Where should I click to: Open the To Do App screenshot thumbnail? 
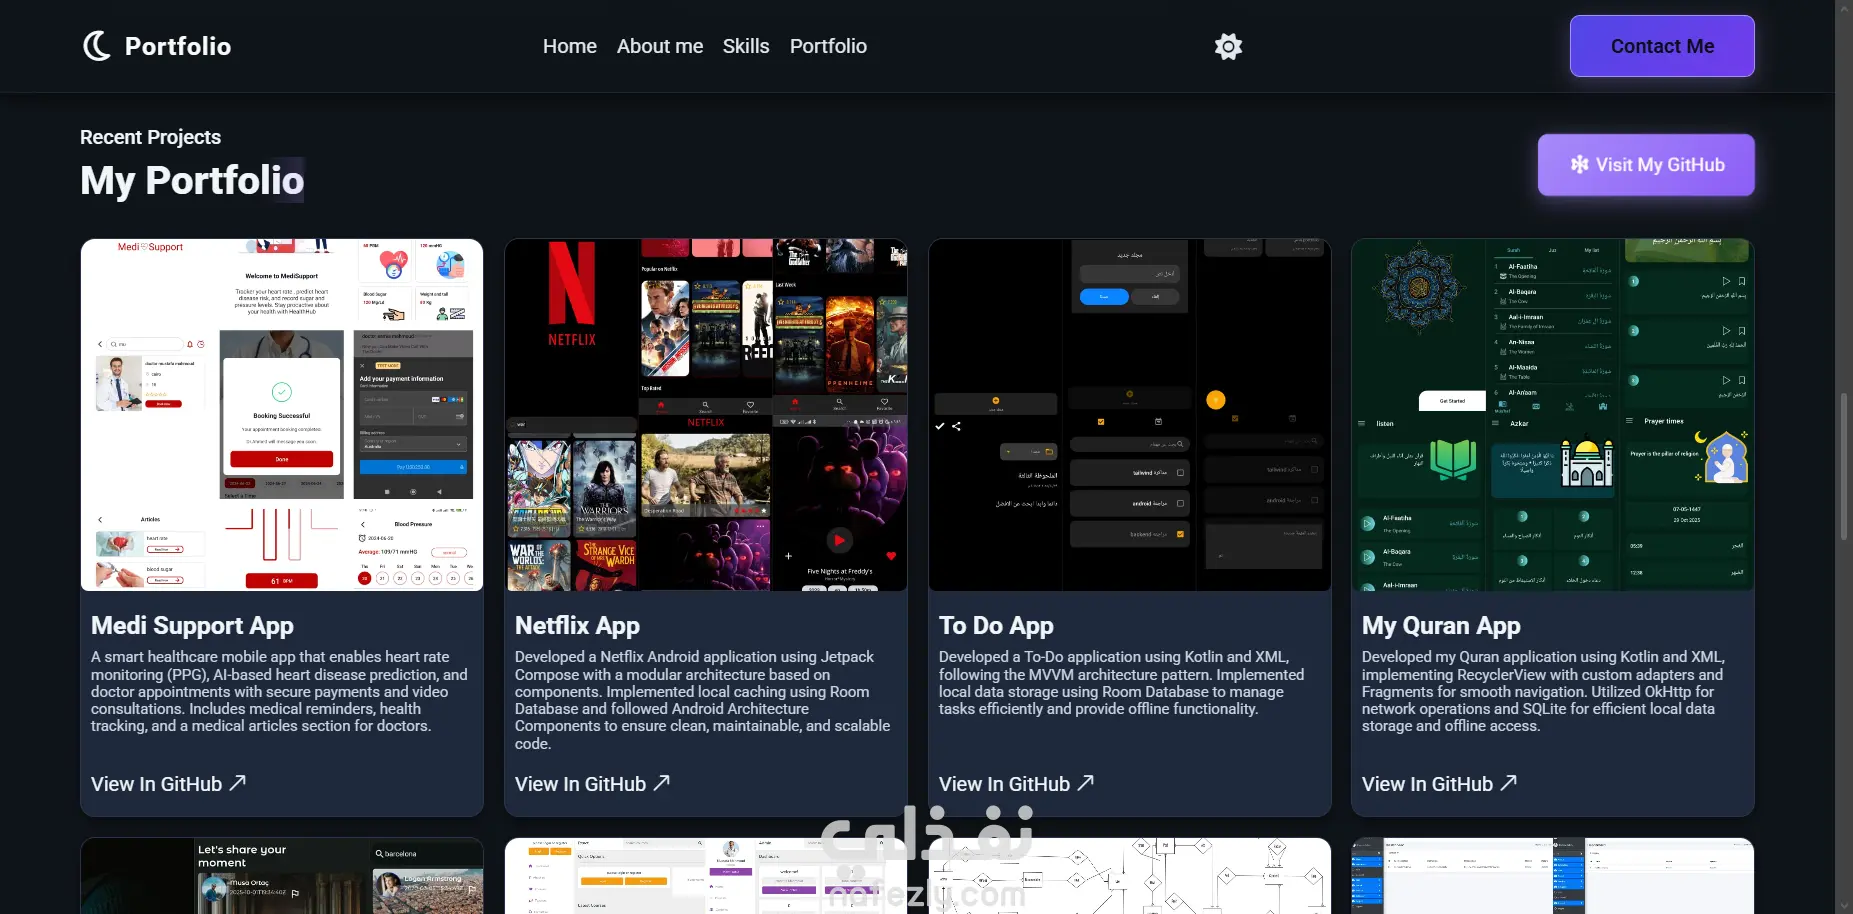(x=1130, y=415)
